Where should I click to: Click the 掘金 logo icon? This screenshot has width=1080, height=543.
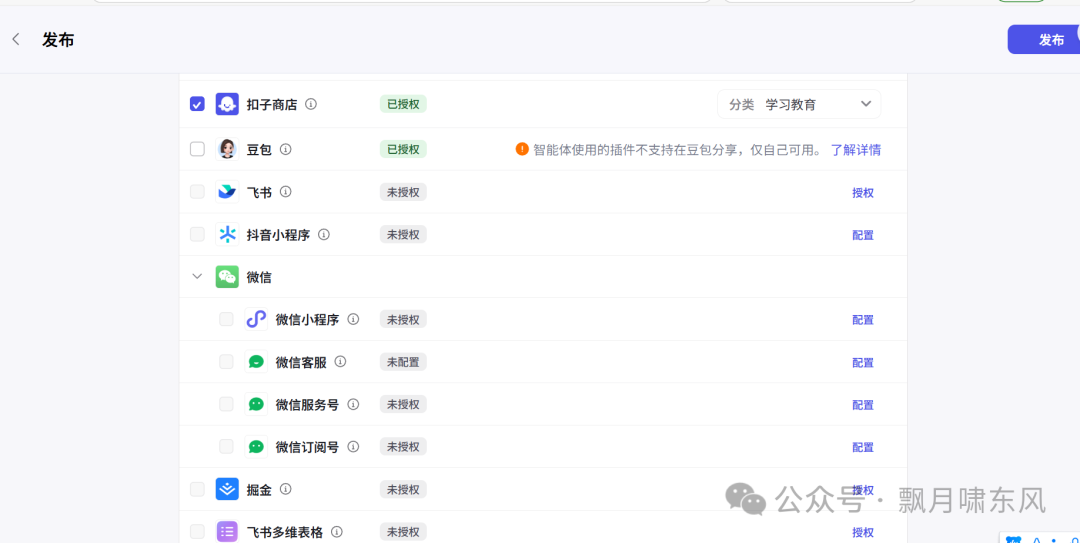227,489
